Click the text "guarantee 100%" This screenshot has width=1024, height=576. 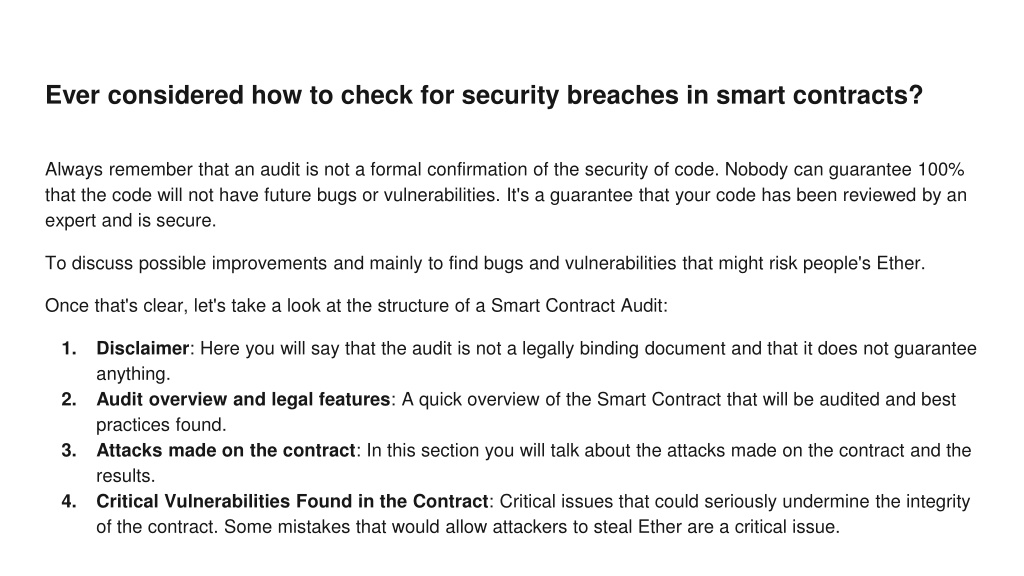click(896, 170)
